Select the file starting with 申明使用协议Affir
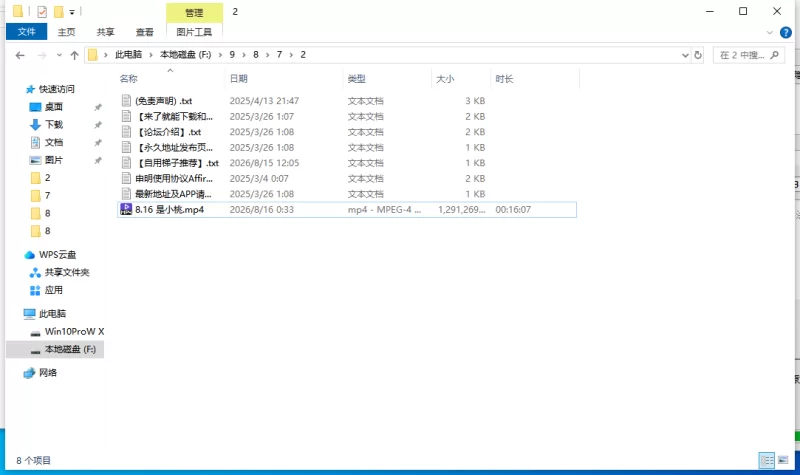 tap(174, 179)
